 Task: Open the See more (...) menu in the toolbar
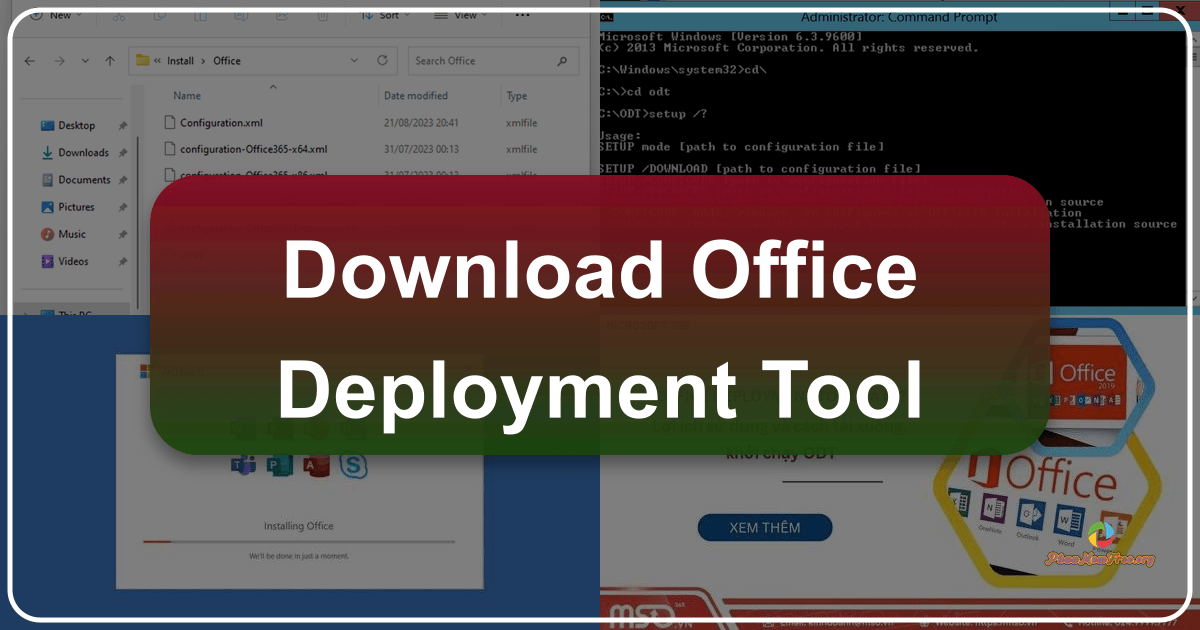(522, 15)
